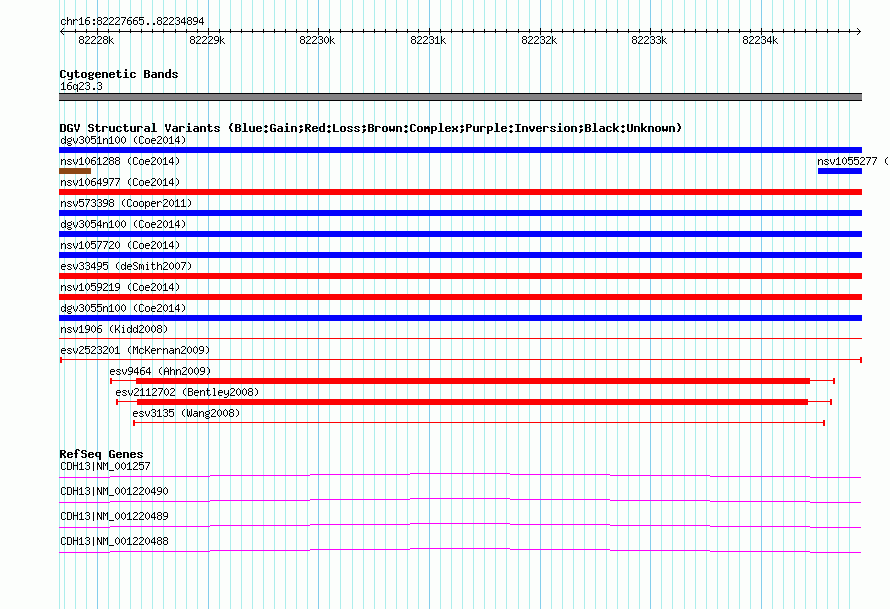Click the thin red line for esv3135
Screen dimensions: 890x609
point(478,423)
